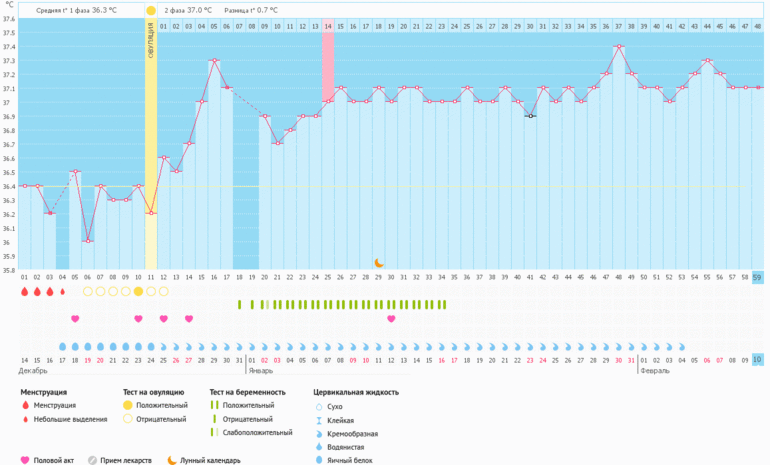Click the crescent moon lunar calendar marker on chart
This screenshot has width=770, height=465.
tap(379, 263)
